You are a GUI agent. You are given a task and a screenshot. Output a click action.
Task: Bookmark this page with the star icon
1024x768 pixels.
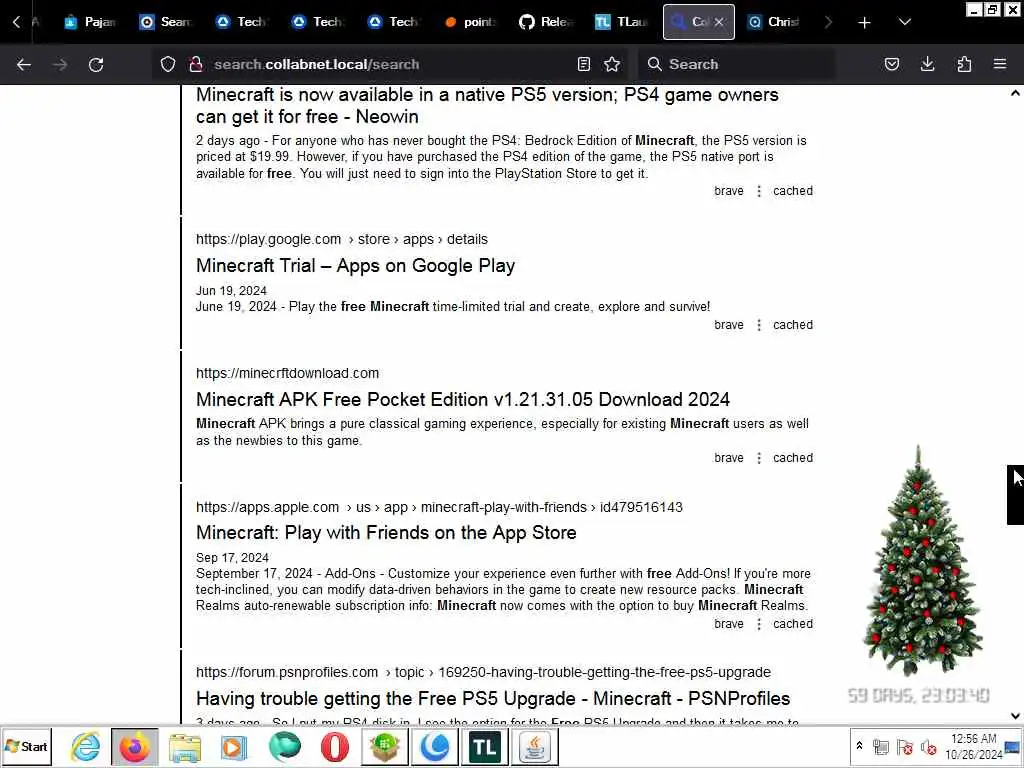click(612, 64)
